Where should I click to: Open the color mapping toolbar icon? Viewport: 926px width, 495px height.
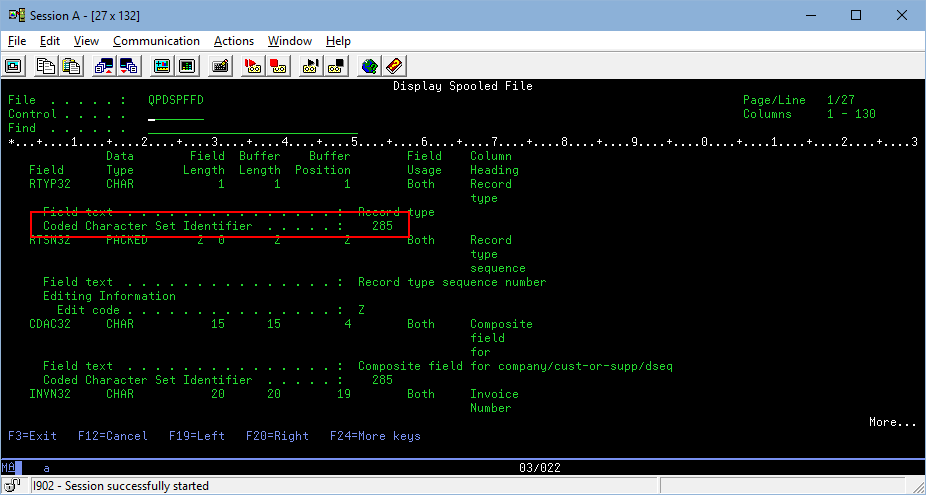pyautogui.click(x=187, y=66)
